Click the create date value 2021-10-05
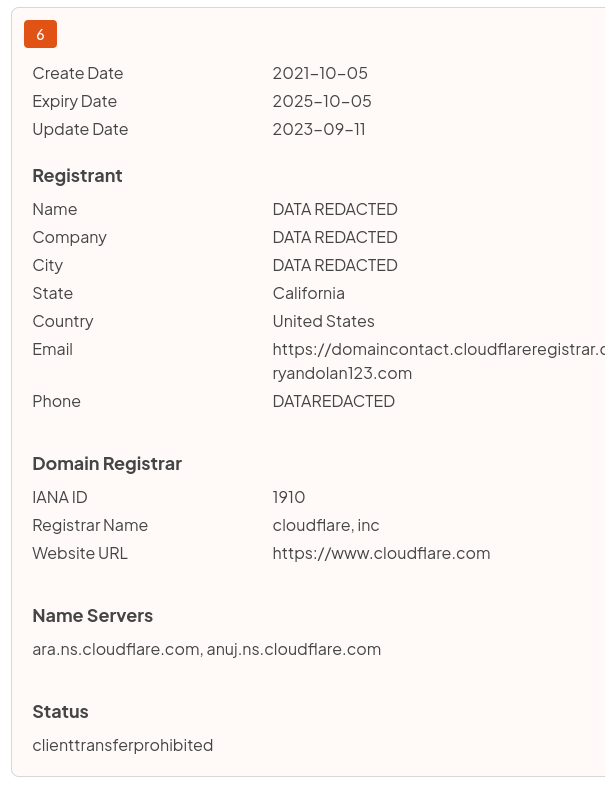This screenshot has height=790, width=605. point(320,73)
